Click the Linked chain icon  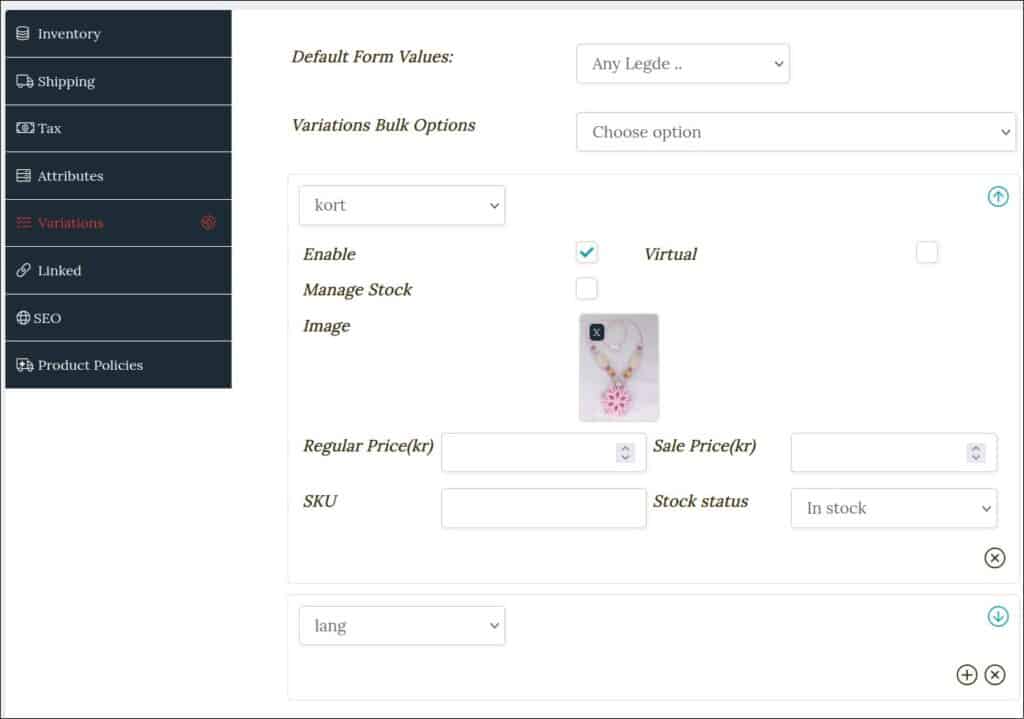(24, 270)
